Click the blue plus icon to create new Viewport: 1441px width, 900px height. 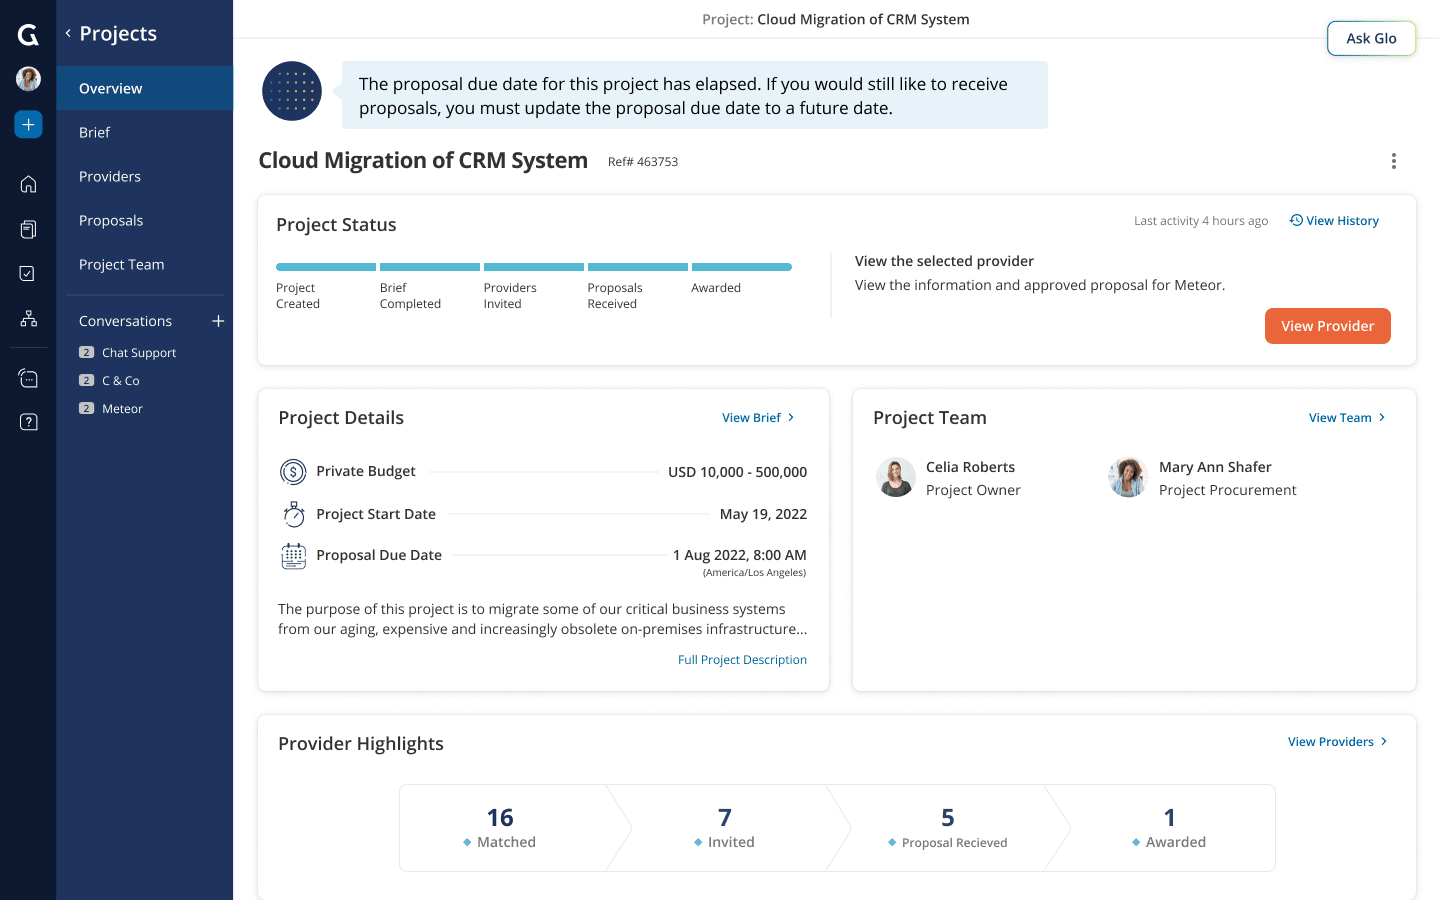tap(28, 124)
